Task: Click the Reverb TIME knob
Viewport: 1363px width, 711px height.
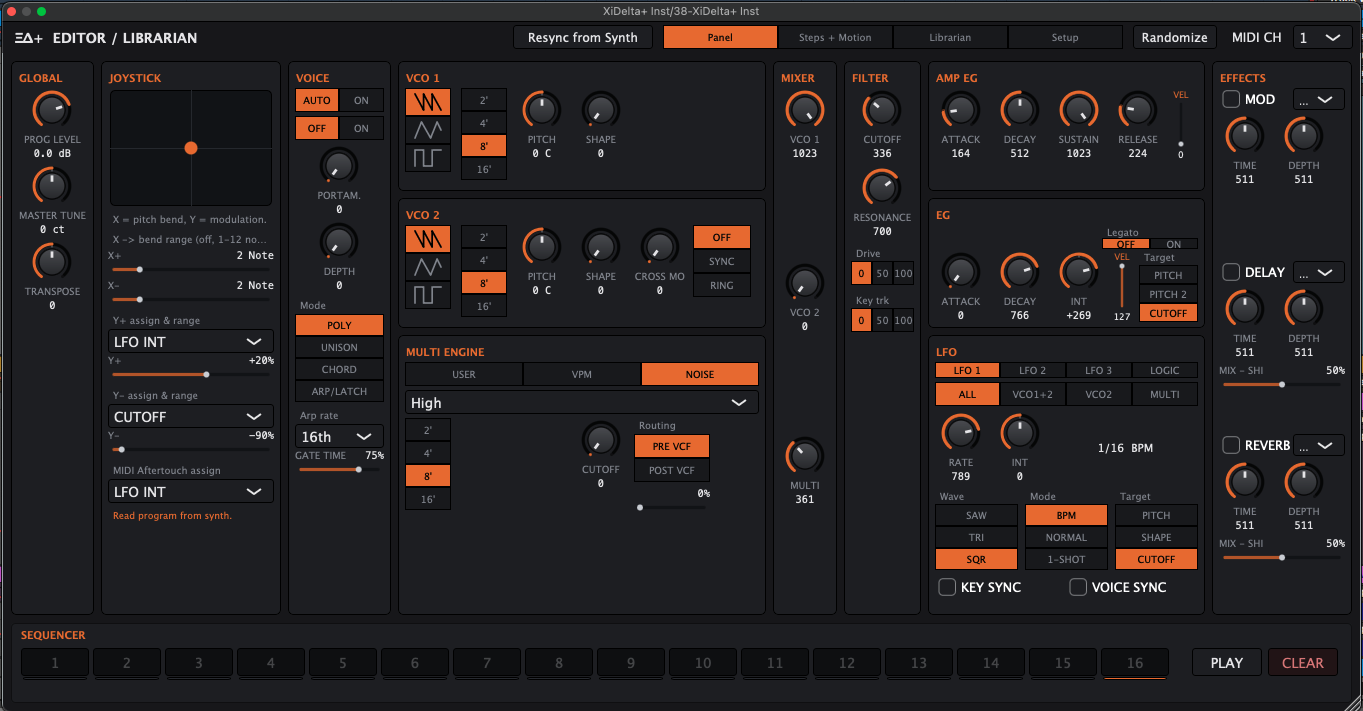Action: pos(1244,482)
